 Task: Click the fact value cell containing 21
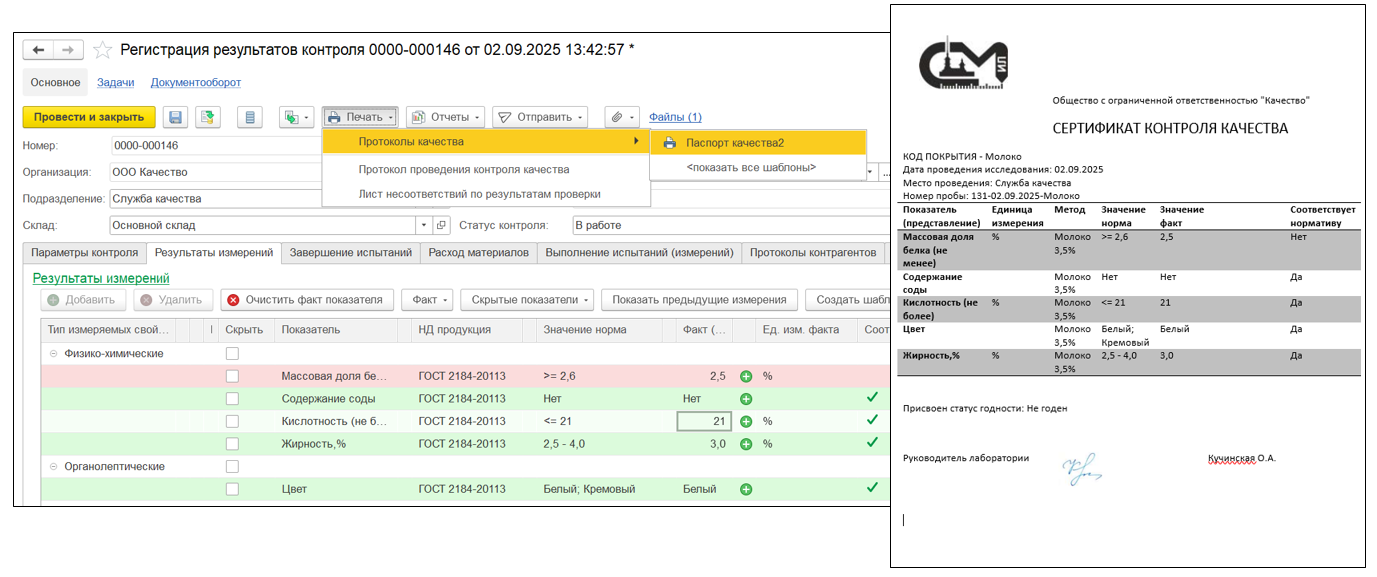pos(704,422)
